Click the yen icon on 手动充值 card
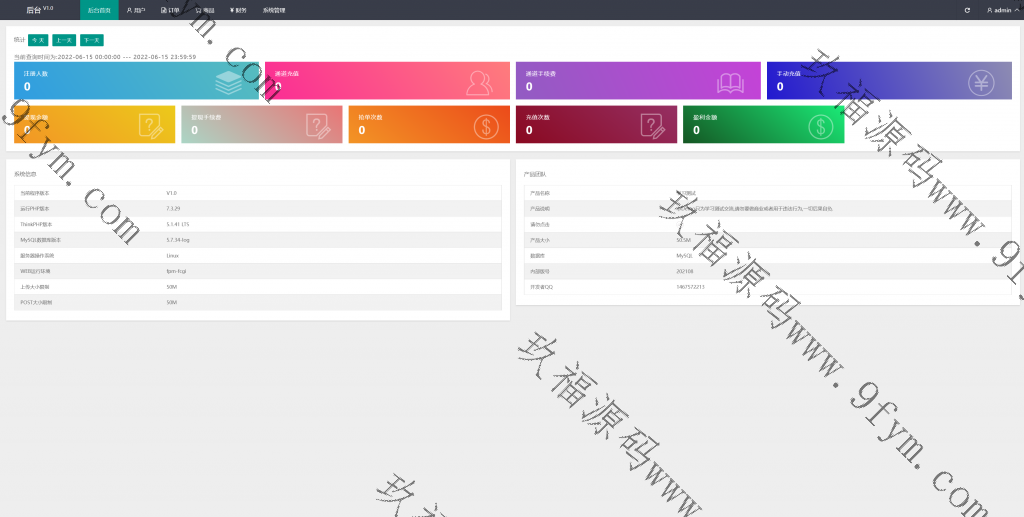This screenshot has width=1024, height=517. (x=981, y=82)
